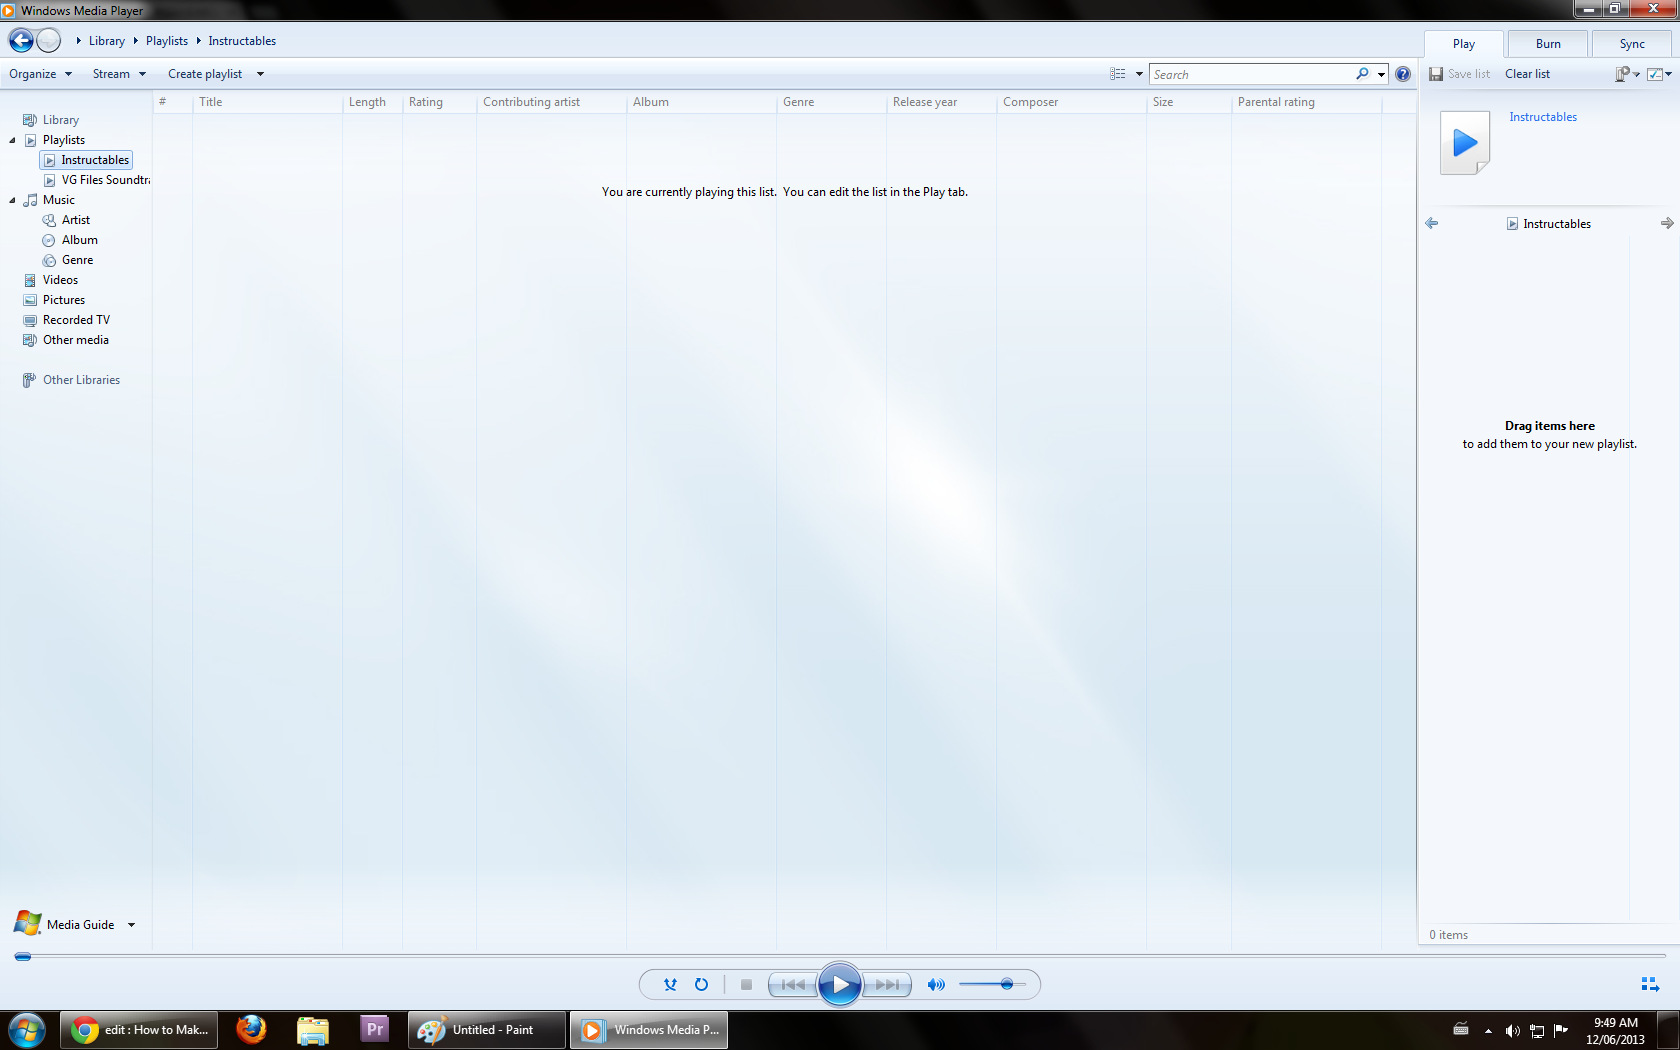1680x1050 pixels.
Task: Click the list options icon in Play pane
Action: coord(1628,74)
